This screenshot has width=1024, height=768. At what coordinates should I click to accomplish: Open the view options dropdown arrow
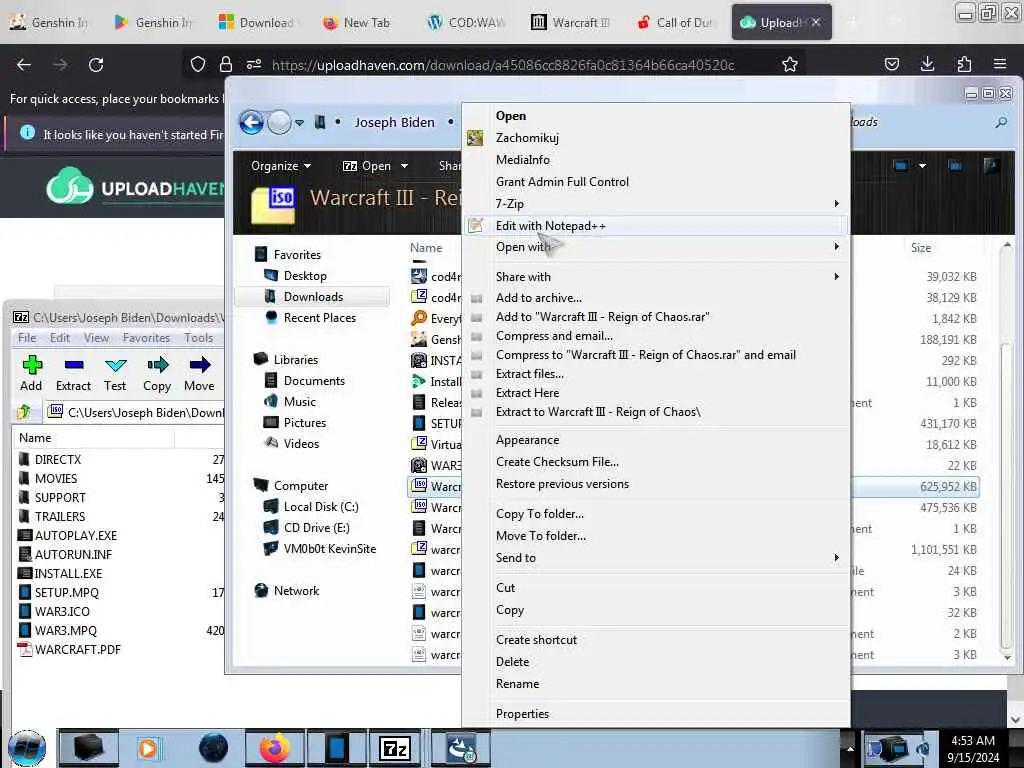[922, 166]
